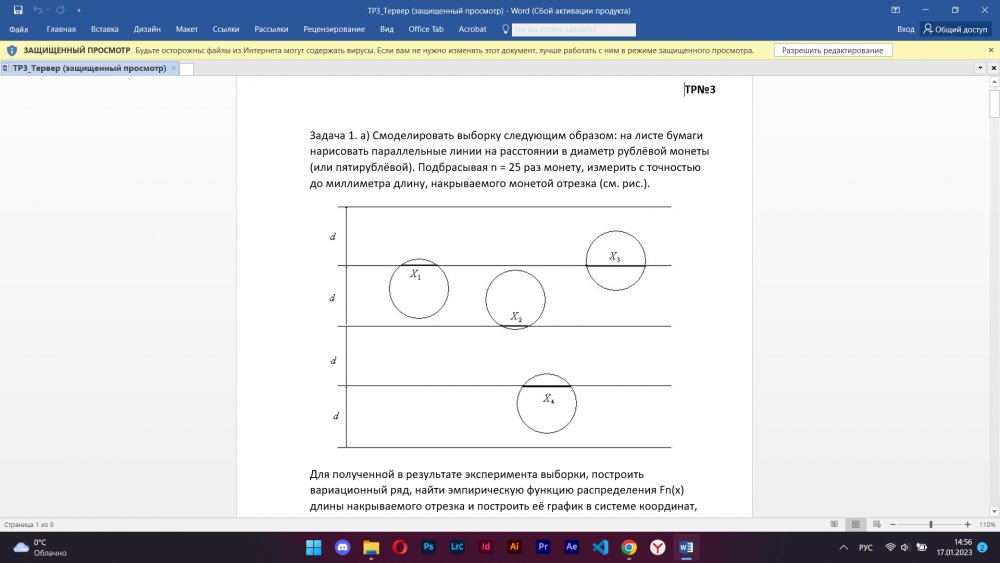This screenshot has height=563, width=1000.
Task: Expand hidden system tray icons
Action: point(844,548)
